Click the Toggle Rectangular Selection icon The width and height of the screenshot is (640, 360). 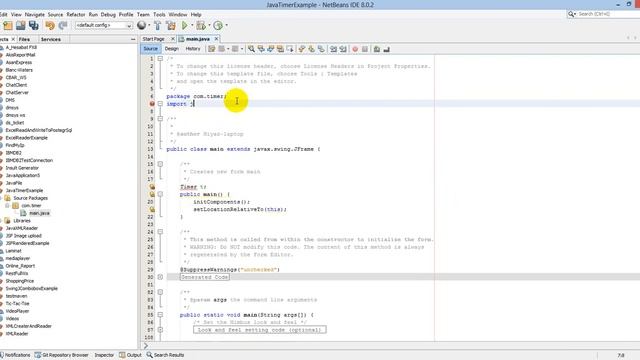coord(290,49)
